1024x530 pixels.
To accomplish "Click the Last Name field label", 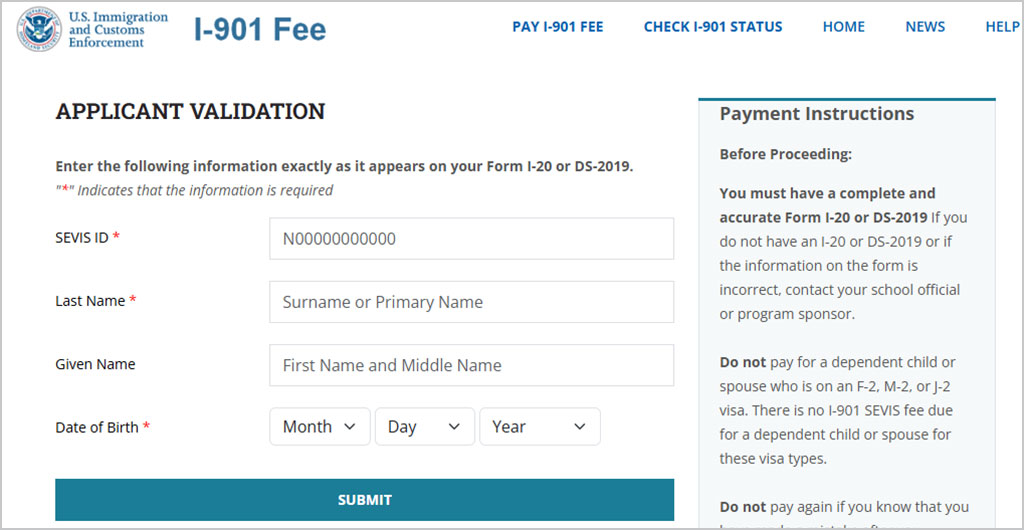I will coord(90,301).
